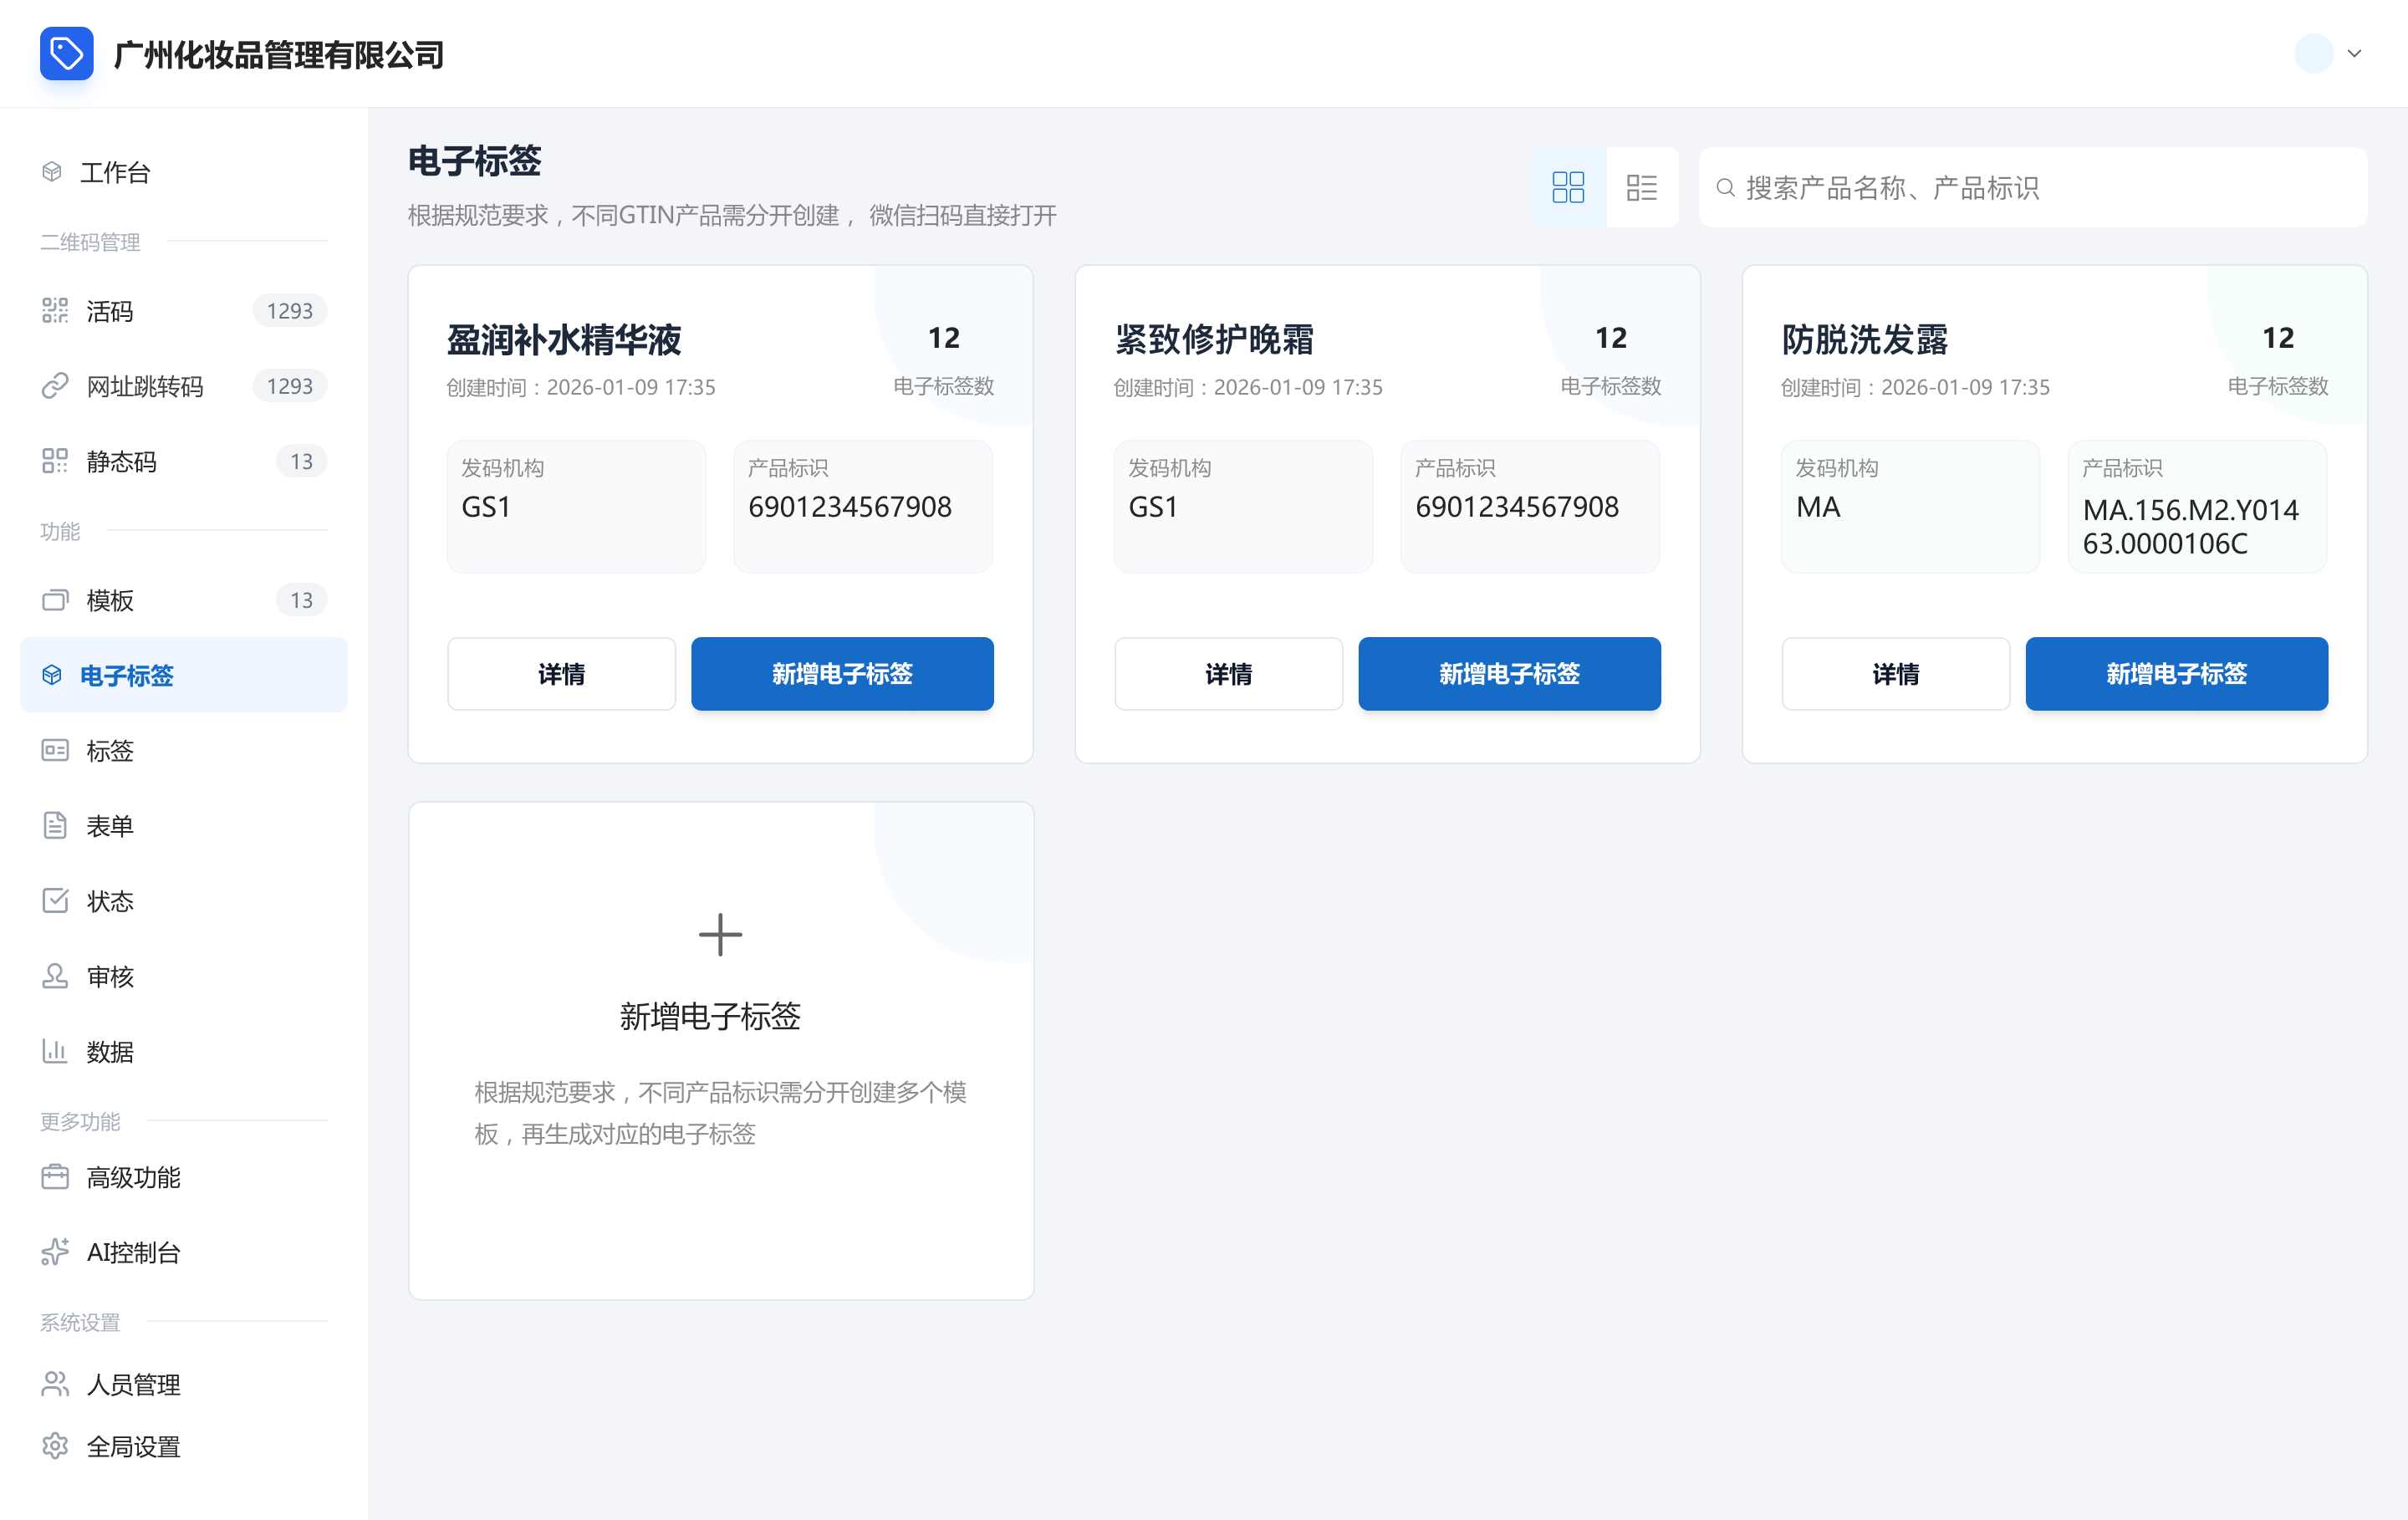
Task: Click the blue tag logo icon
Action: pos(66,53)
